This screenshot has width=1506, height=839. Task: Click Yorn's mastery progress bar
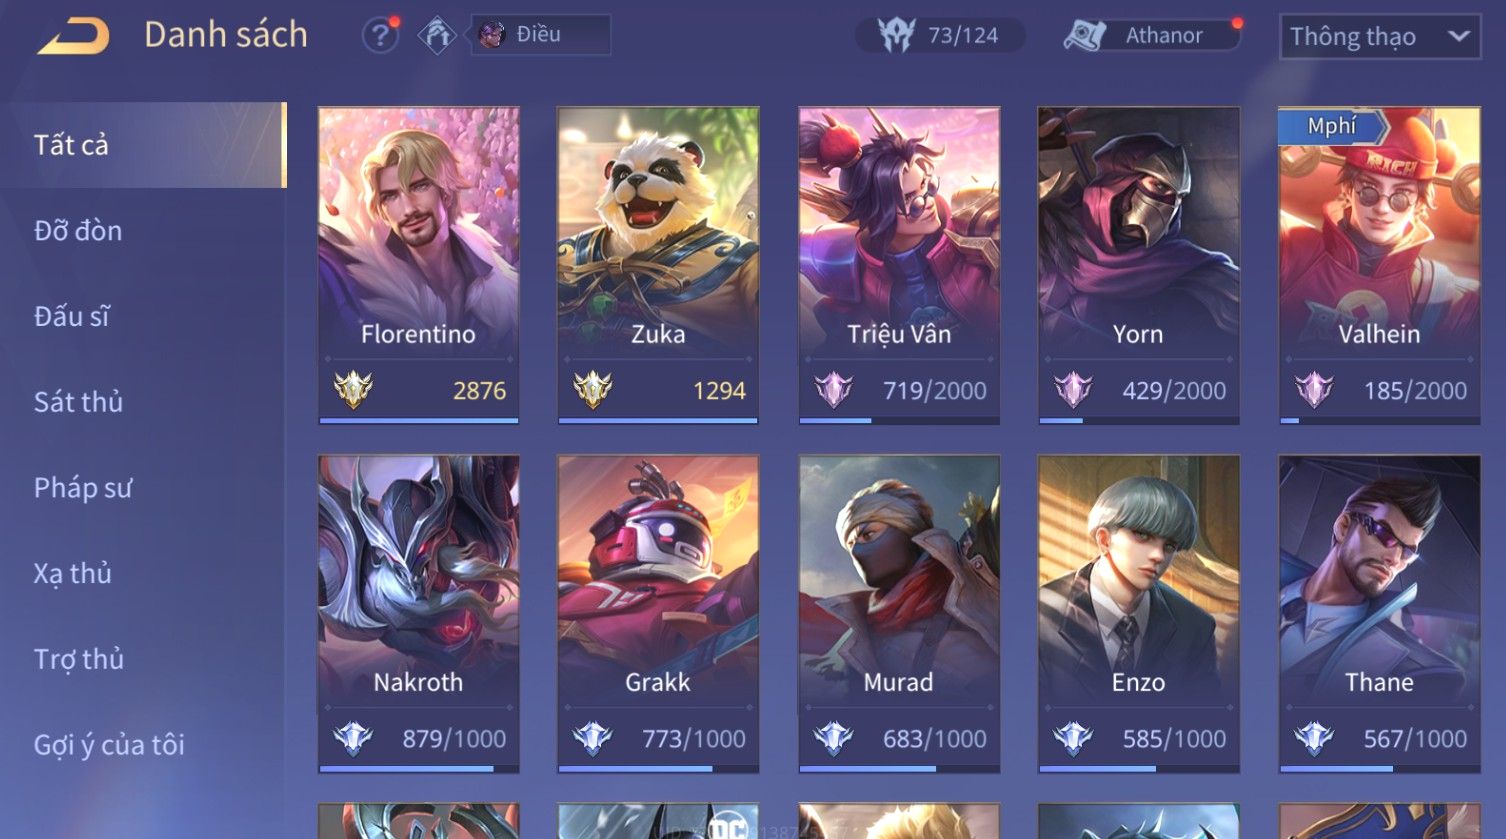pyautogui.click(x=1139, y=421)
